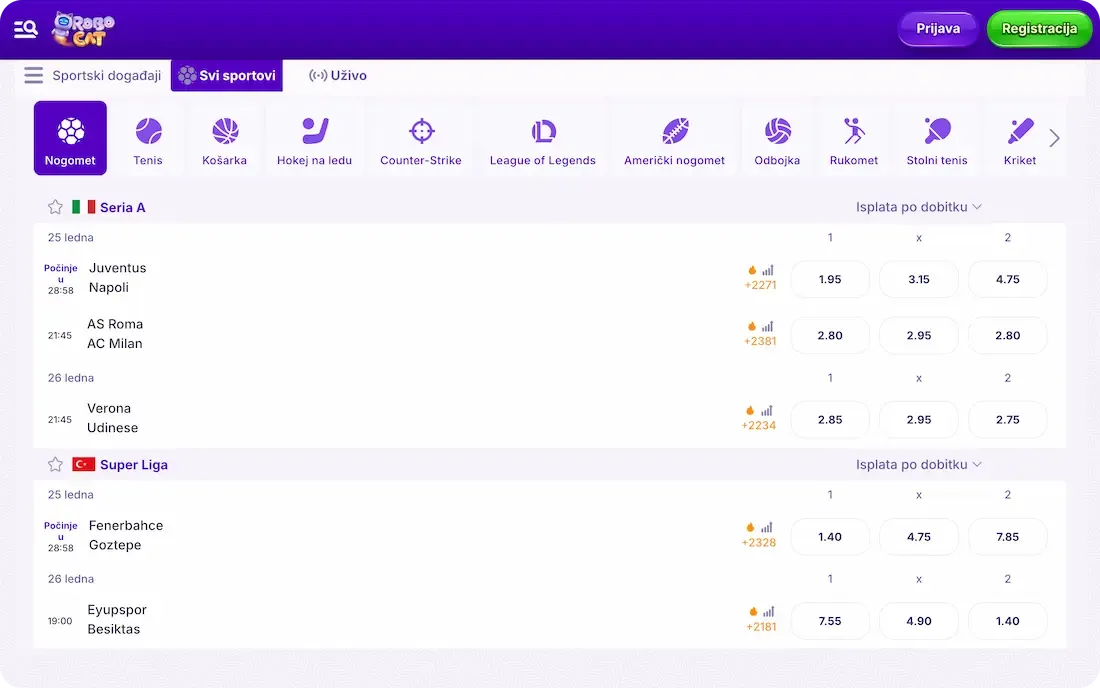Image resolution: width=1100 pixels, height=688 pixels.
Task: Select Juventus win odds 1.95
Action: (x=830, y=280)
